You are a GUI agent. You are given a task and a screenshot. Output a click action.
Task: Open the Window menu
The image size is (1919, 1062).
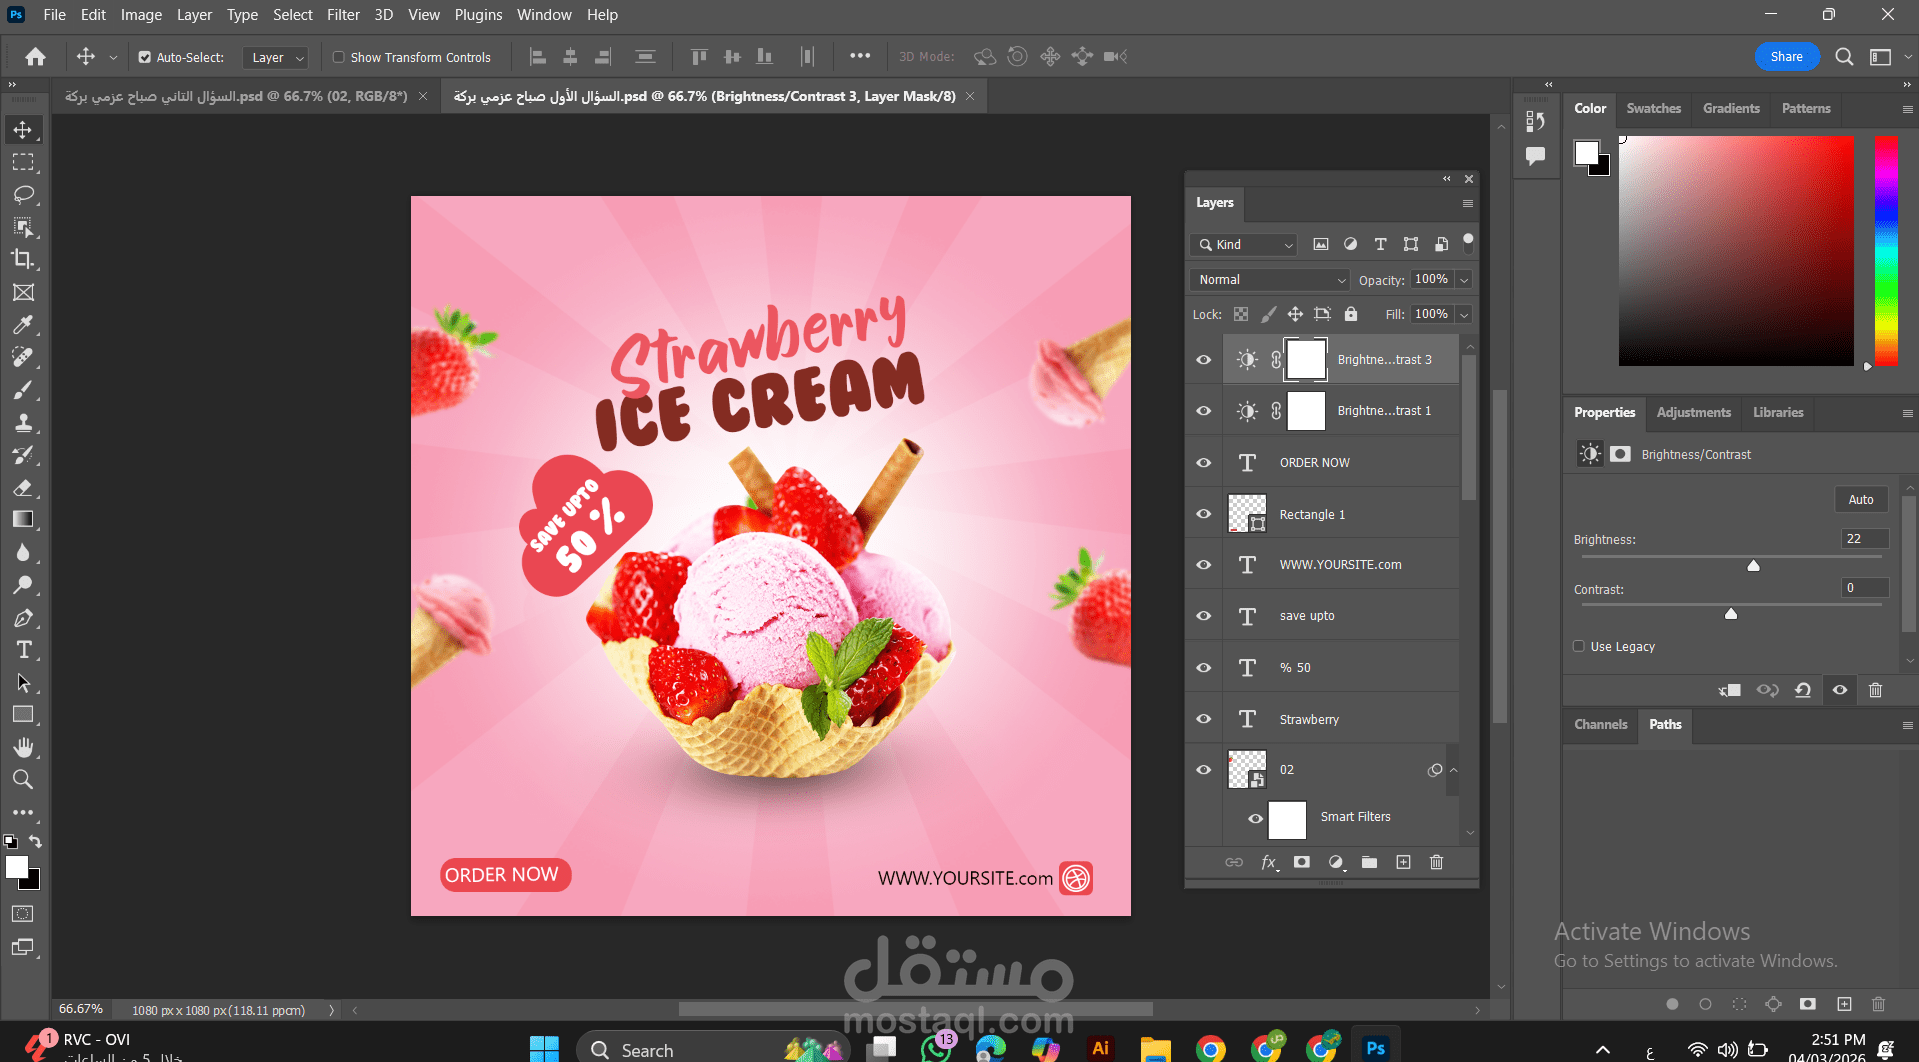click(544, 15)
